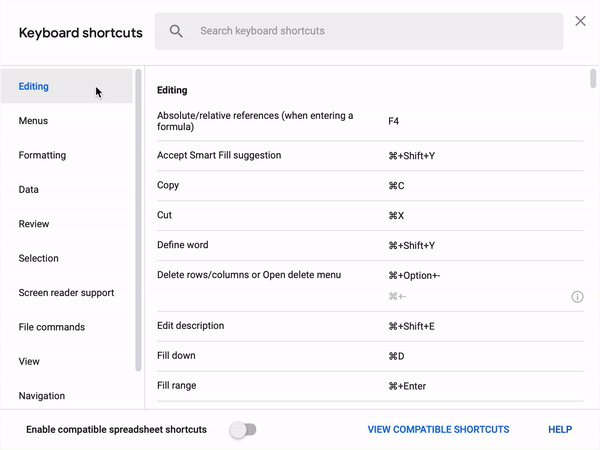Click the category list scrollbar
The width and height of the screenshot is (600, 450).
coord(138,220)
